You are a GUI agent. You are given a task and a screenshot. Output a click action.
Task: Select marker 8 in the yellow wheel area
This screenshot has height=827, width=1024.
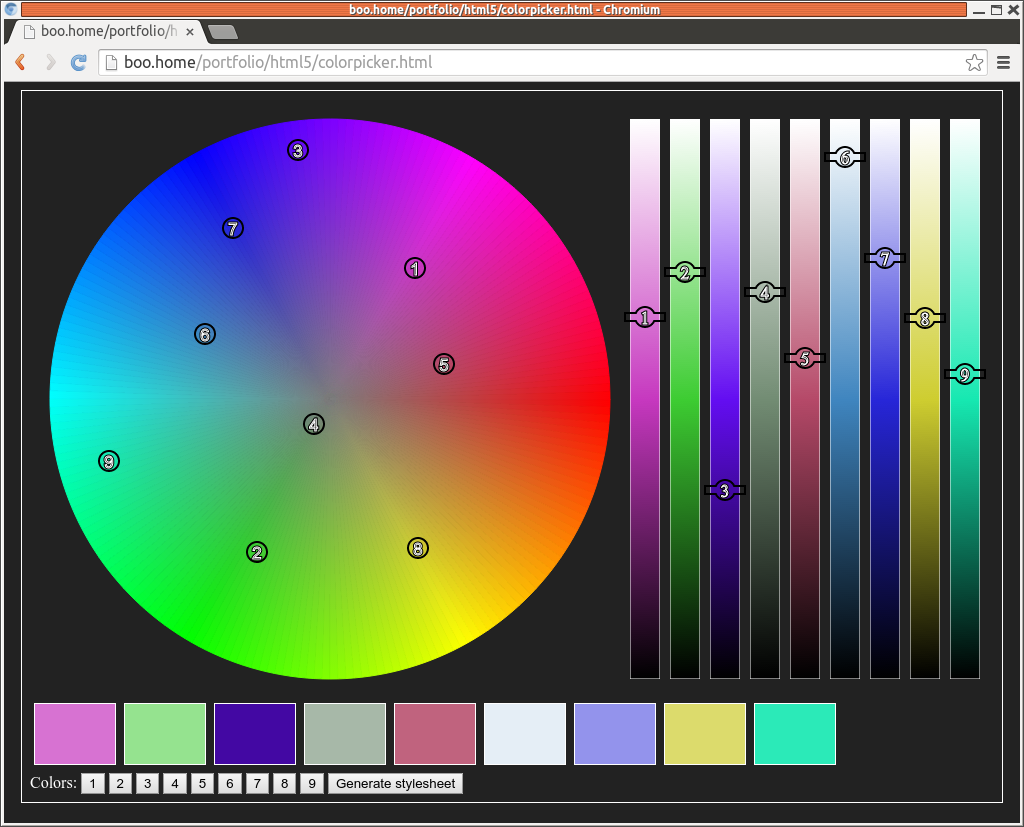[417, 548]
